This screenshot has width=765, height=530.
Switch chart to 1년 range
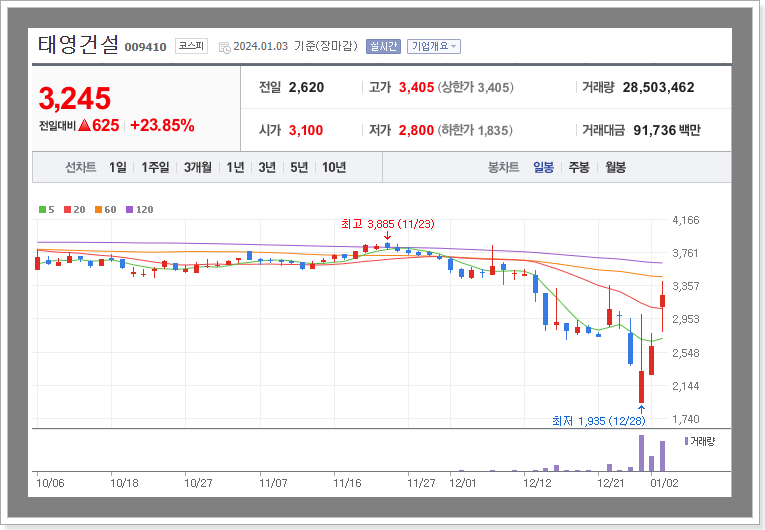pyautogui.click(x=235, y=167)
